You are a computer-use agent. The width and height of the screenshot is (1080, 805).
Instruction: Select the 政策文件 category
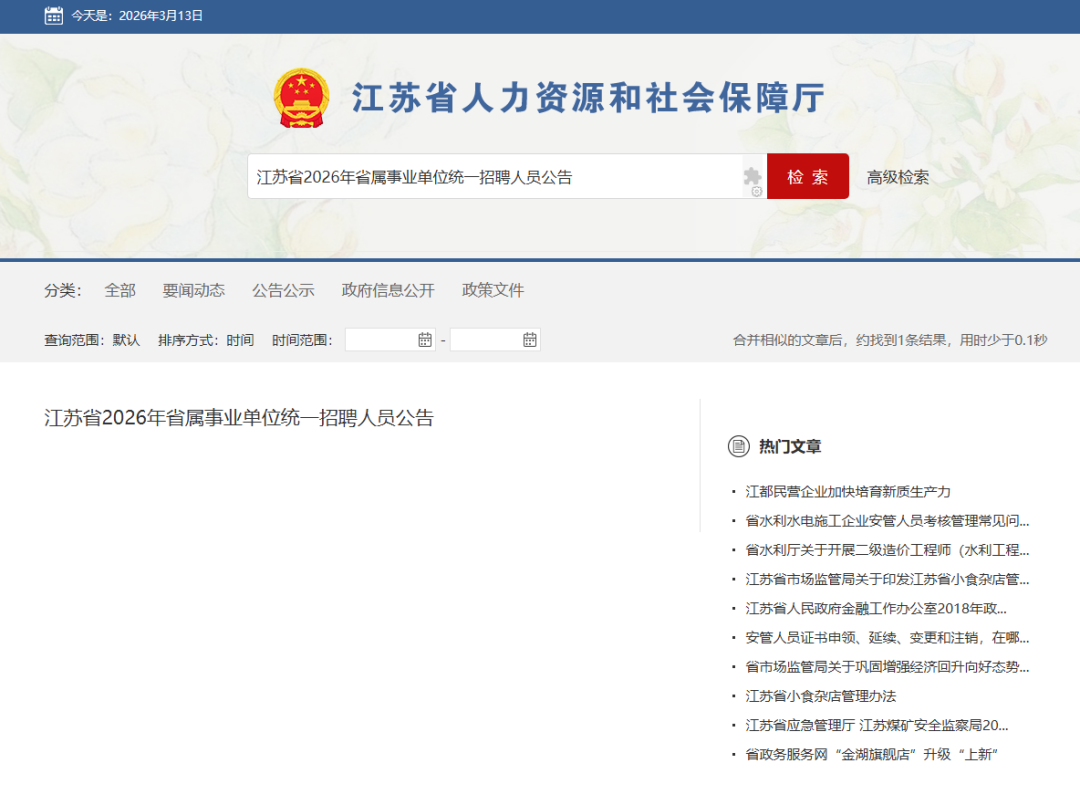click(x=493, y=290)
